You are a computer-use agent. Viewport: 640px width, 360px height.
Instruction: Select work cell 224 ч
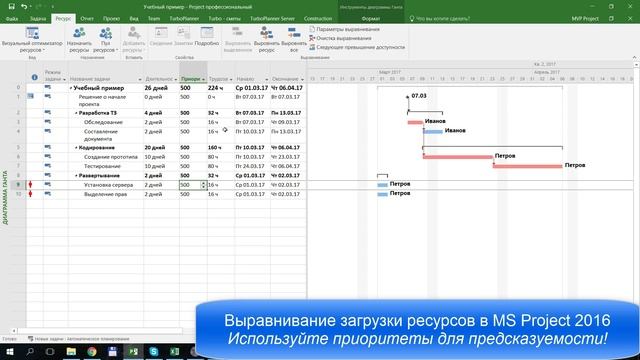click(x=221, y=88)
